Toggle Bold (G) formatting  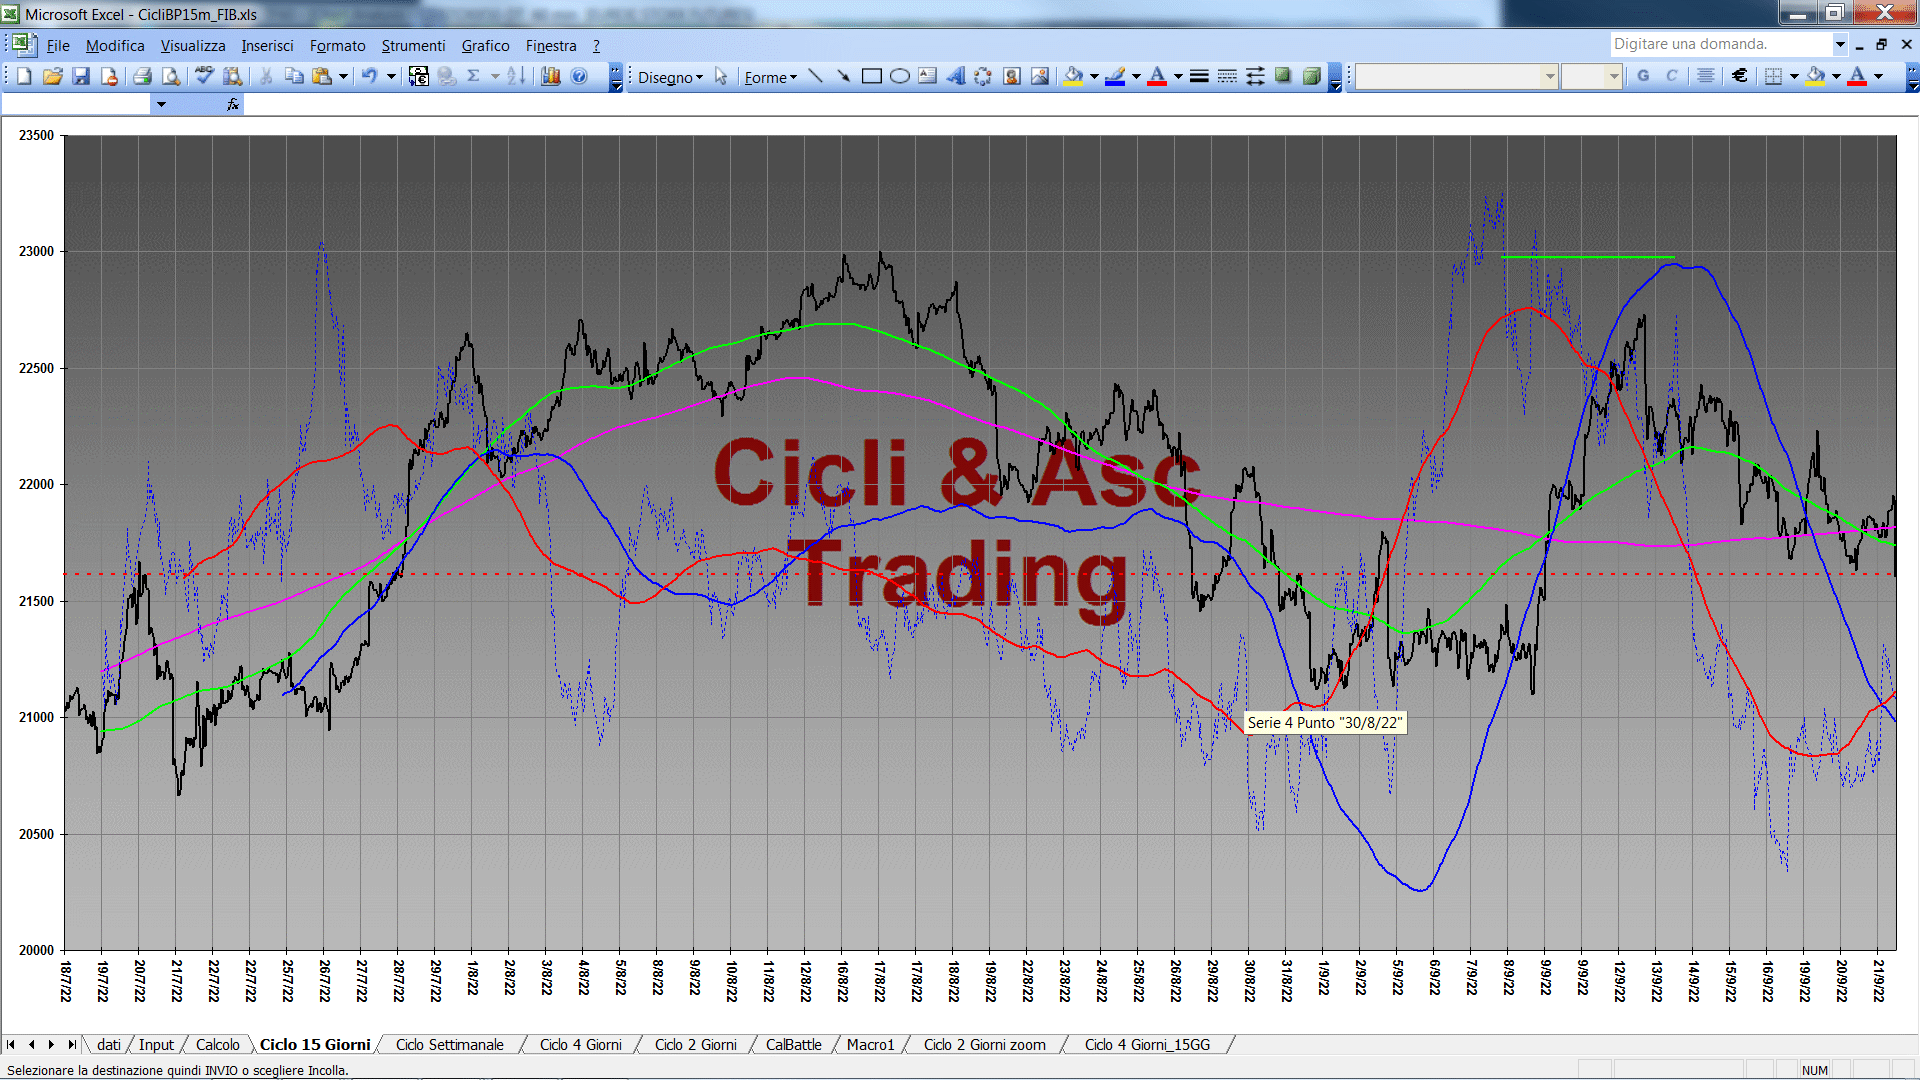[1643, 76]
